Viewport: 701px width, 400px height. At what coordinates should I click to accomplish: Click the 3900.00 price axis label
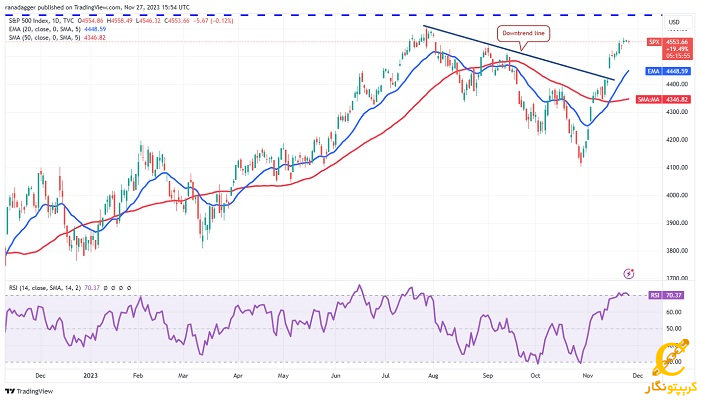[x=677, y=223]
